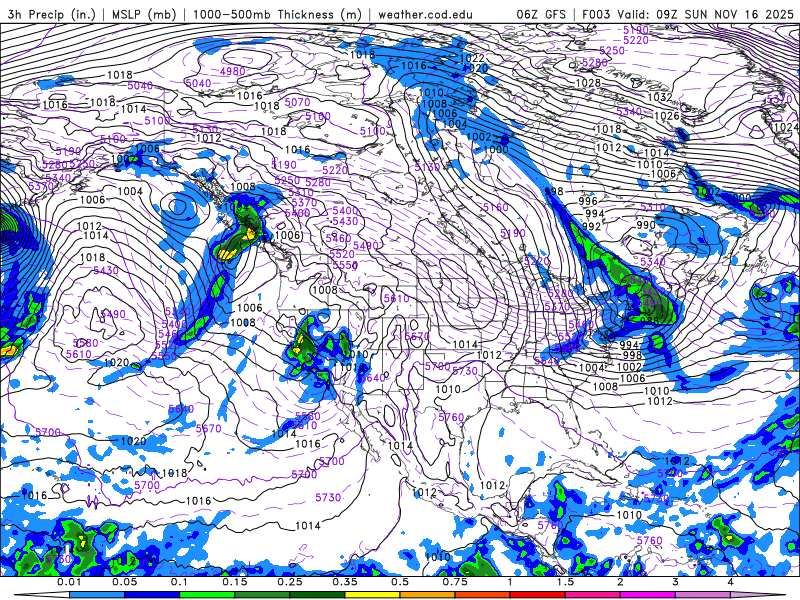
Task: Click the 990 pressure contour label
Action: 646,225
